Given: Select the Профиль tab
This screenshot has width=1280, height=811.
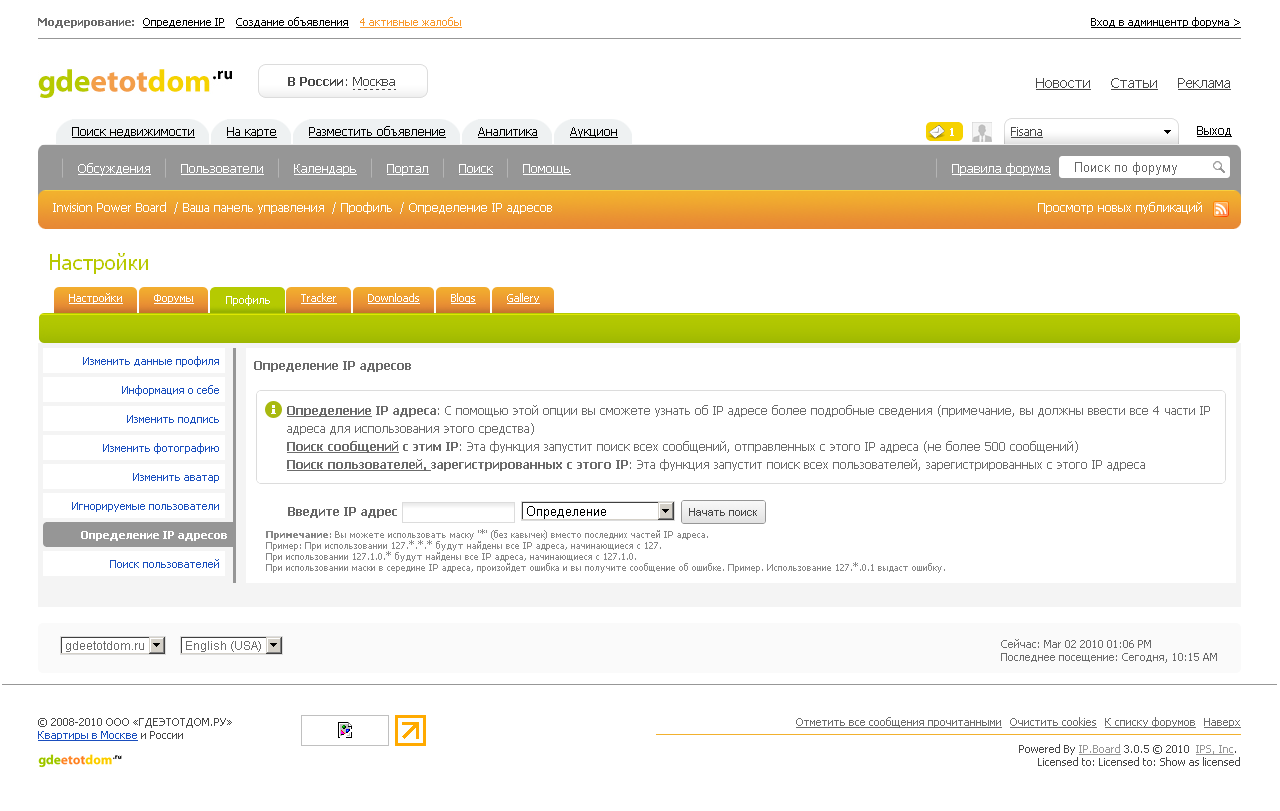Looking at the screenshot, I should 247,299.
